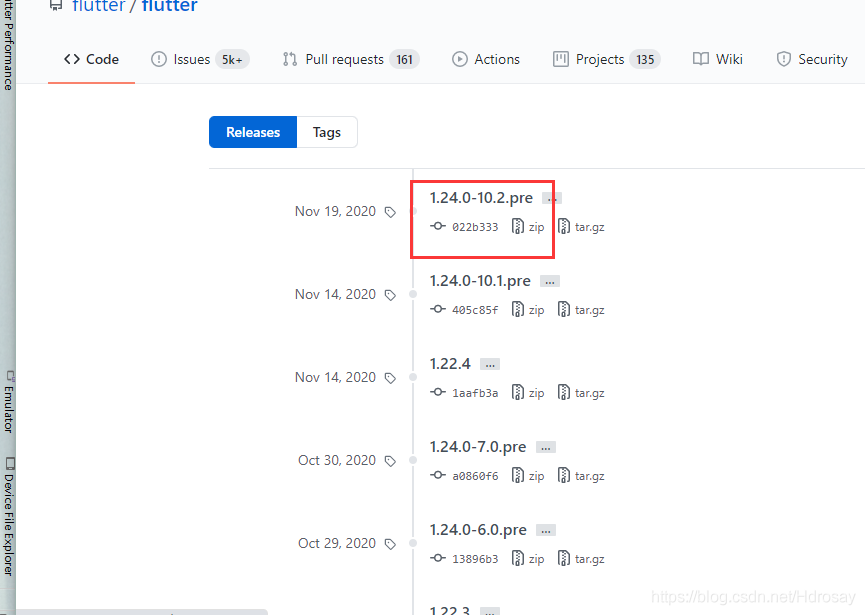Click the Pull requests branch icon
The width and height of the screenshot is (865, 615).
click(290, 59)
